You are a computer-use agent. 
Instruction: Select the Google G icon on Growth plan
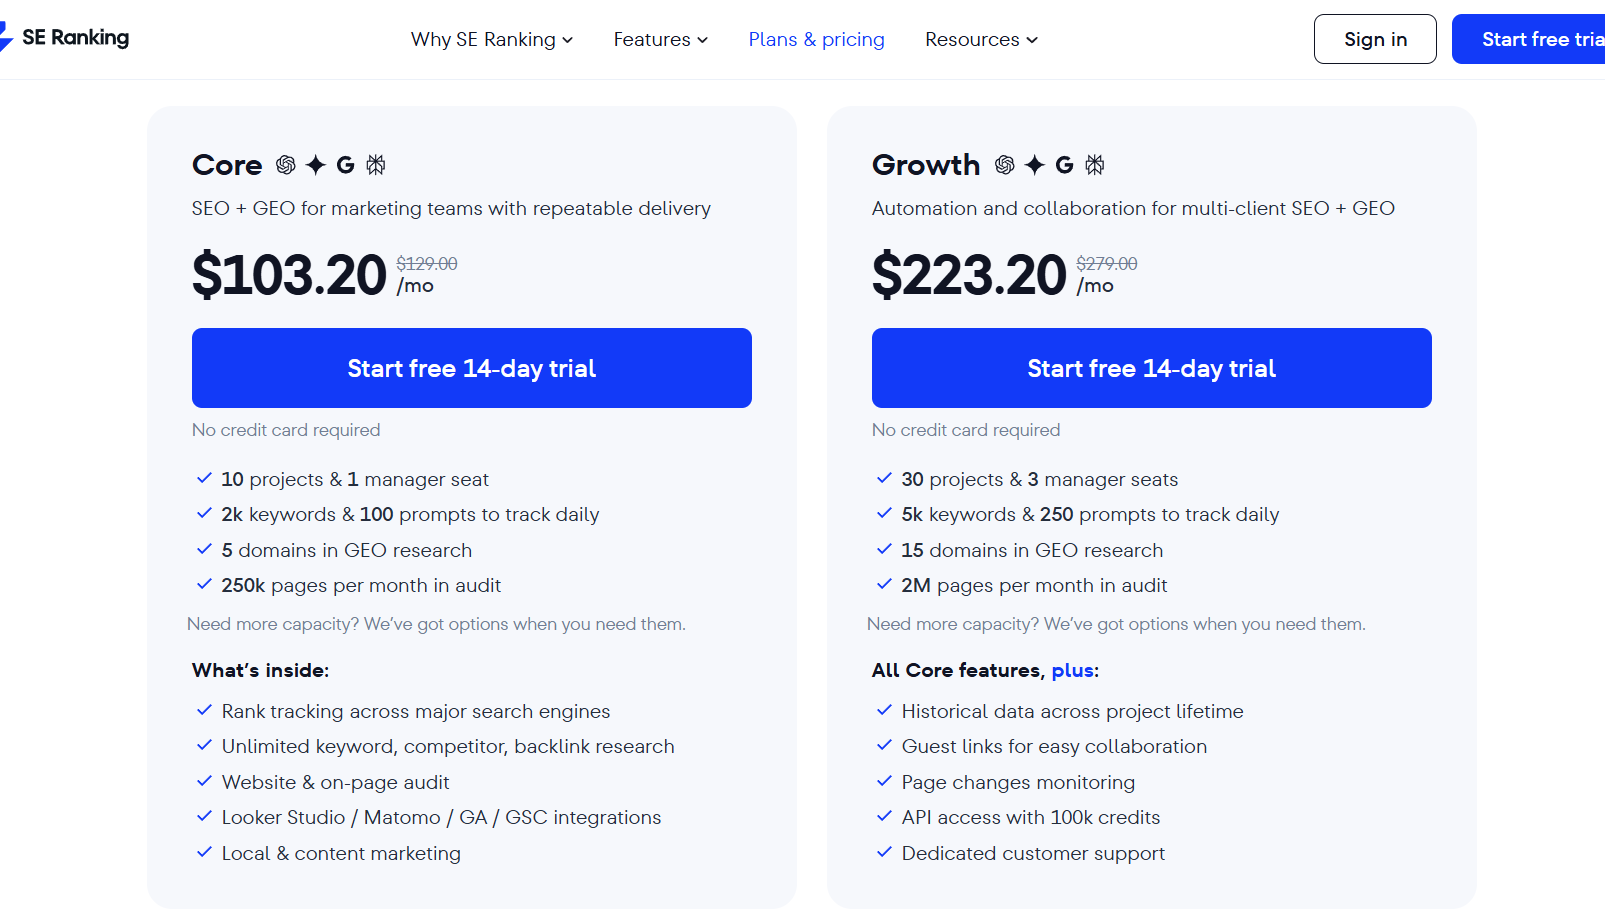click(1064, 165)
